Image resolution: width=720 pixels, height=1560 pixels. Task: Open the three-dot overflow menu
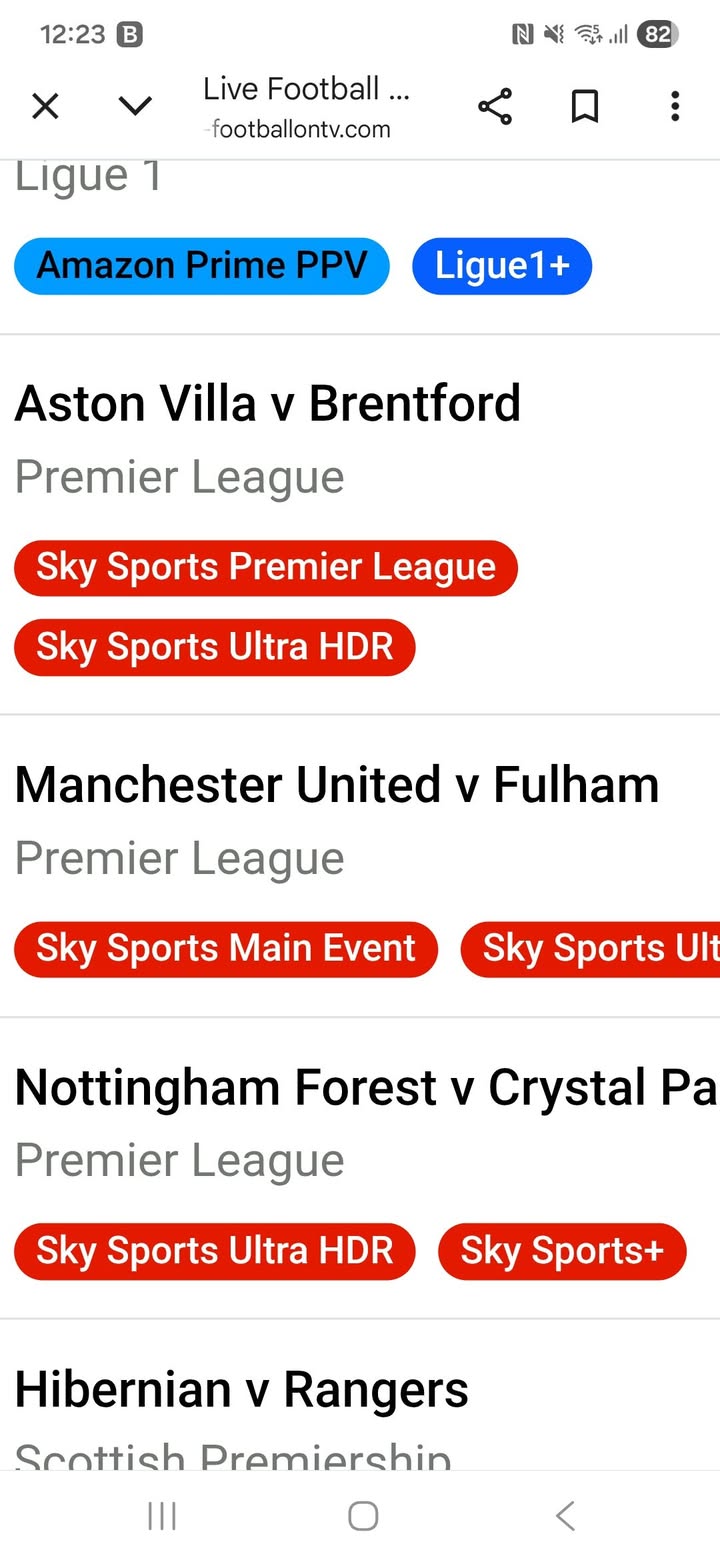(675, 105)
